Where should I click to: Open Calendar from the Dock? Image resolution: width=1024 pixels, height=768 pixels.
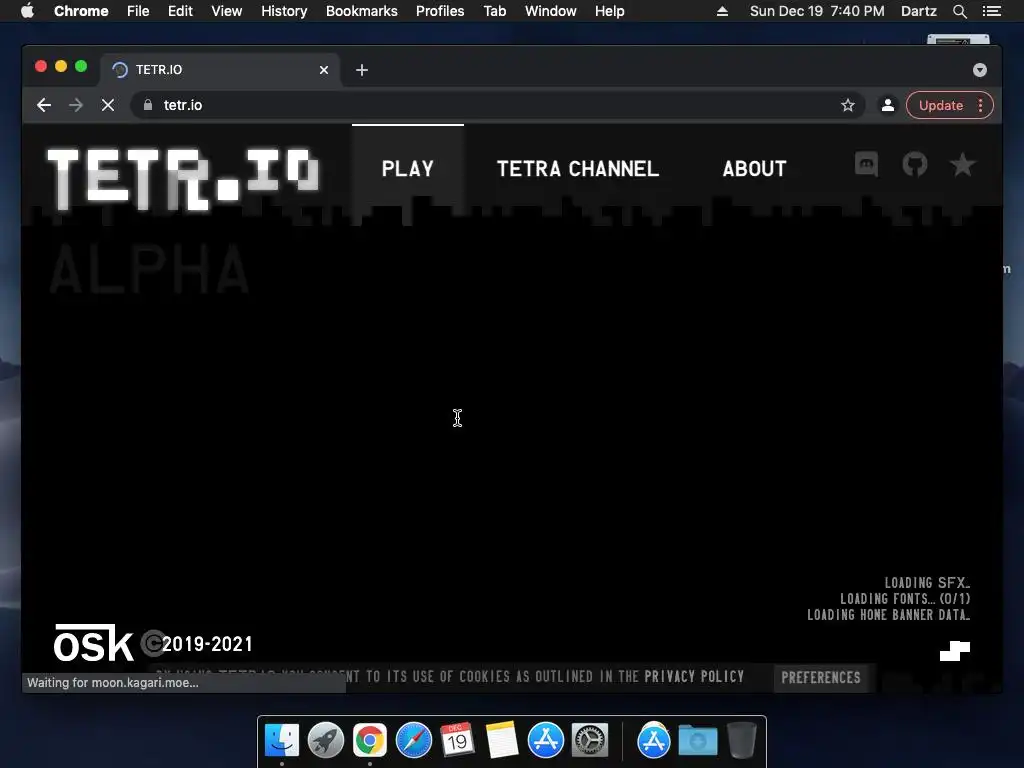457,741
